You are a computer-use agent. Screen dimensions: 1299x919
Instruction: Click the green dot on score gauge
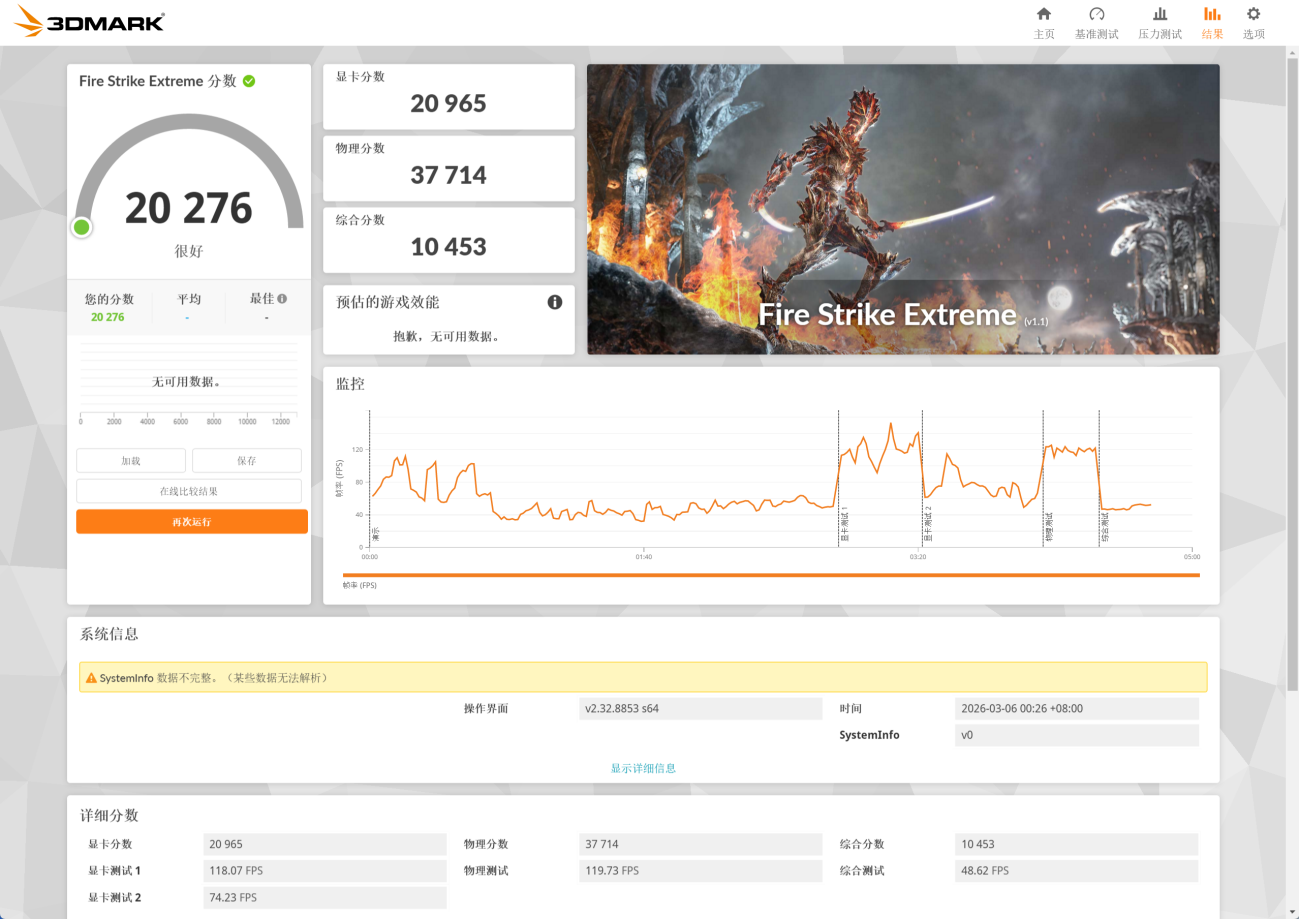(x=82, y=227)
